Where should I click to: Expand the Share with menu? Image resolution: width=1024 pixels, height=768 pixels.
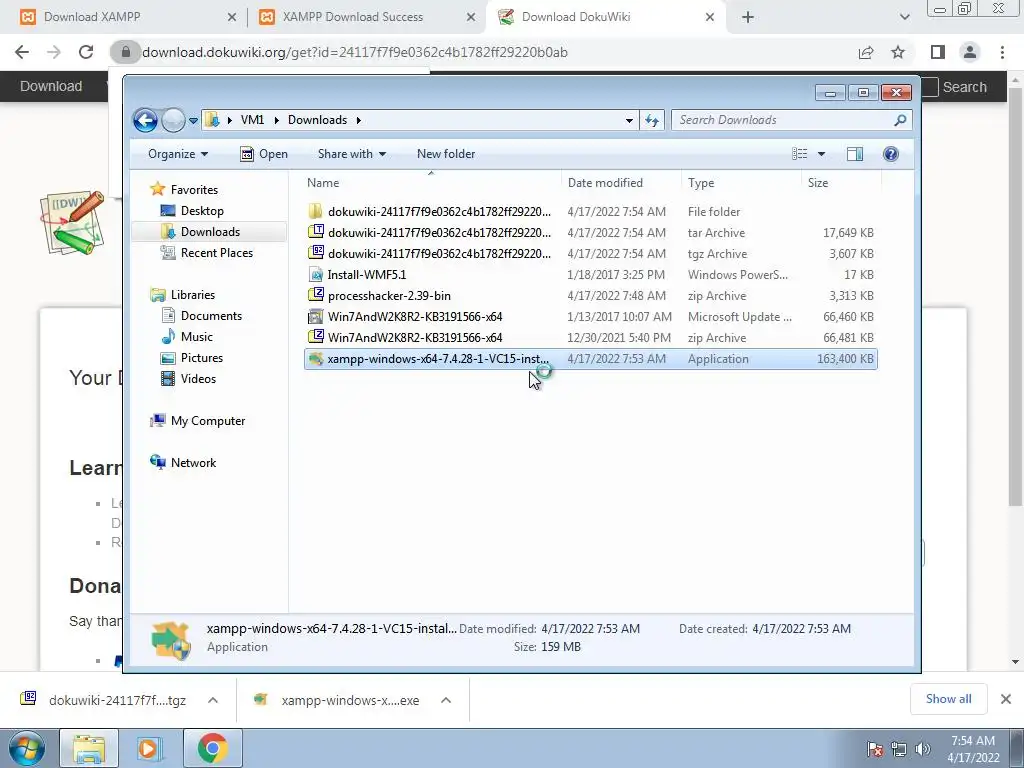coord(351,154)
